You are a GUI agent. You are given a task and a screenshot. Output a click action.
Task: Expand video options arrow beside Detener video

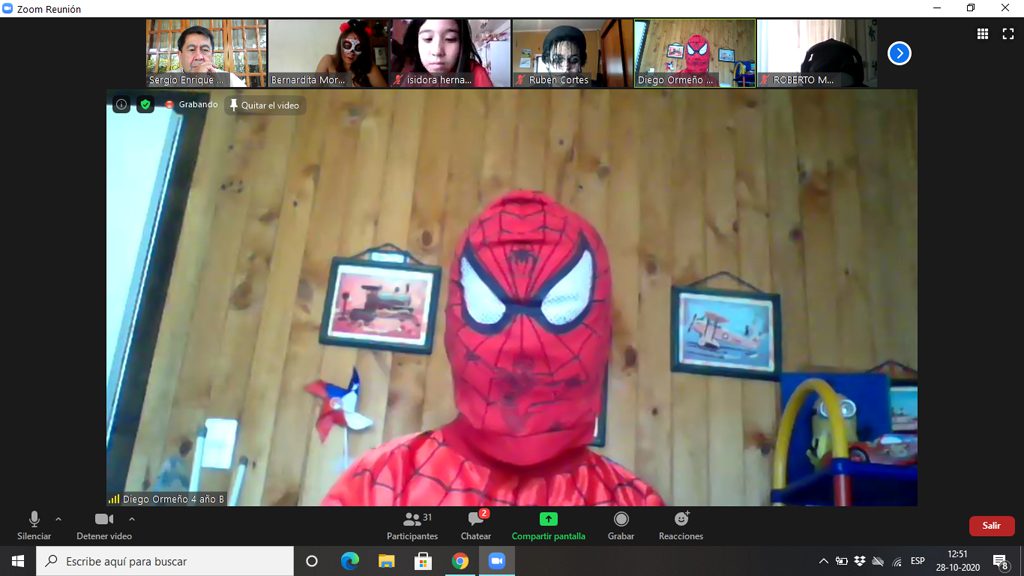(132, 519)
